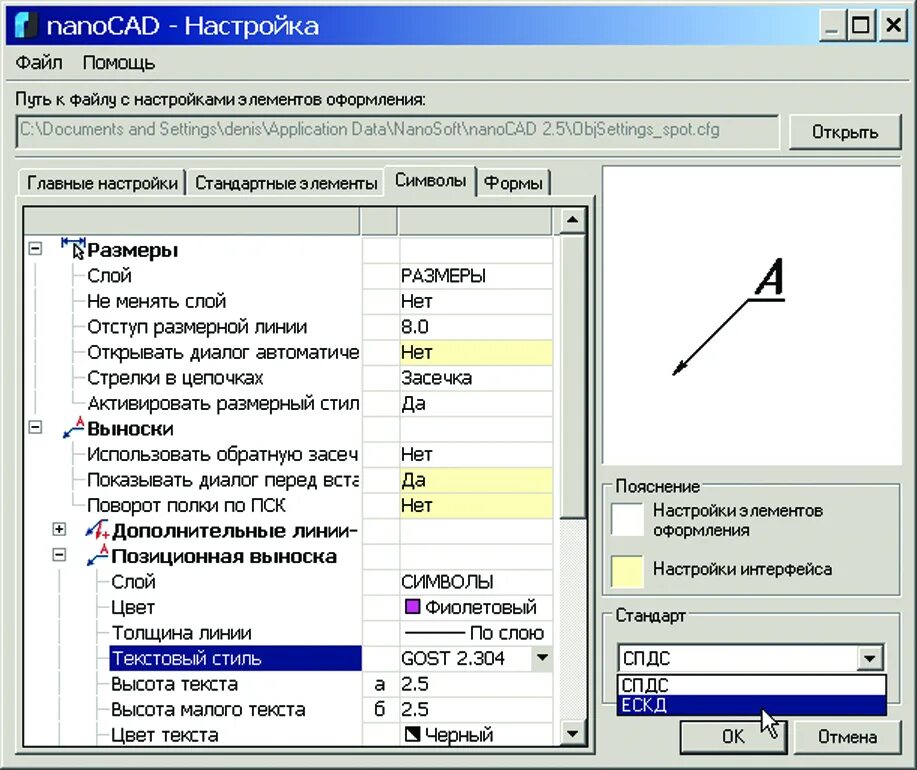Open the GOST 2.304 text style dropdown
Viewport: 917px width, 770px height.
(x=542, y=658)
